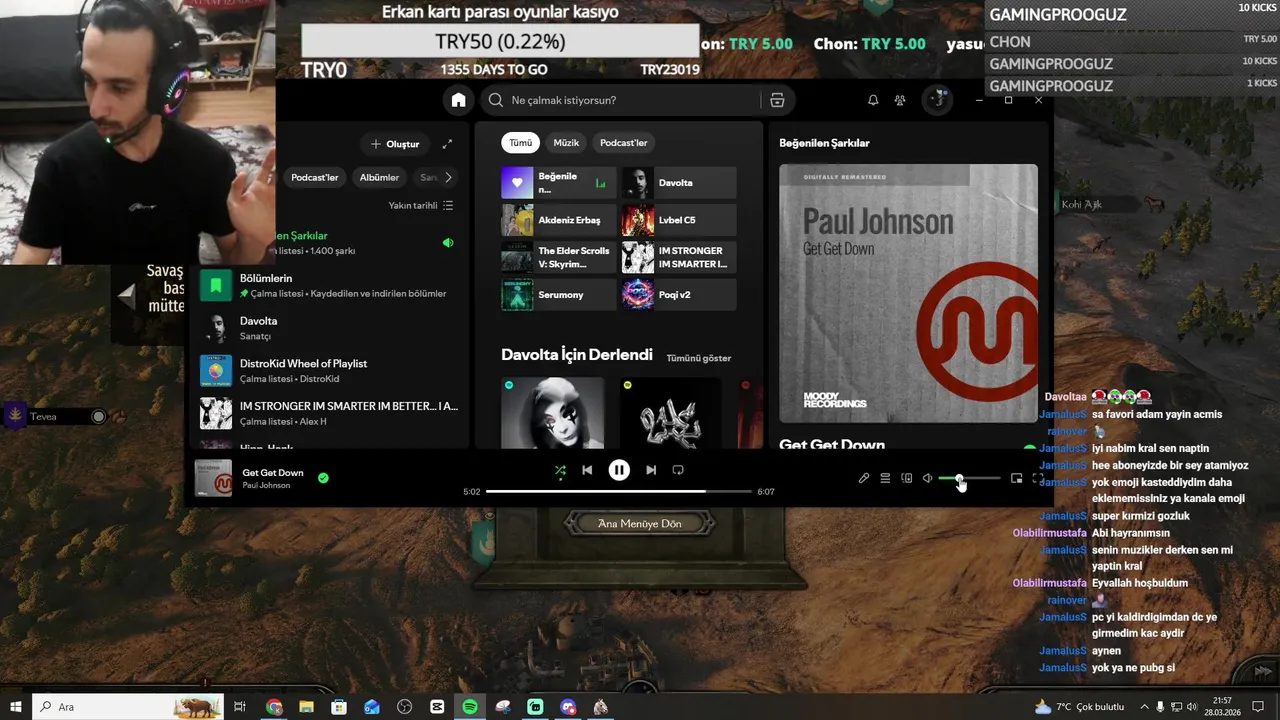Open Chrome from taskbar
The width and height of the screenshot is (1280, 720).
(x=274, y=707)
